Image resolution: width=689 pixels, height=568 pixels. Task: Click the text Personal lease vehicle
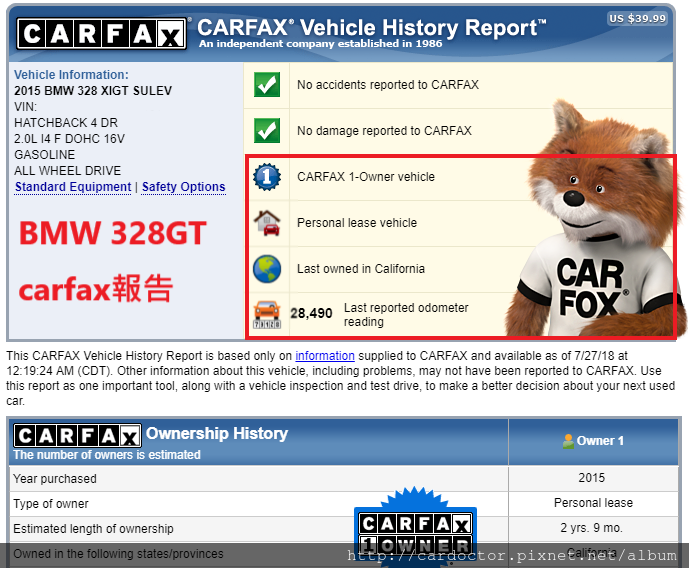pyautogui.click(x=357, y=223)
